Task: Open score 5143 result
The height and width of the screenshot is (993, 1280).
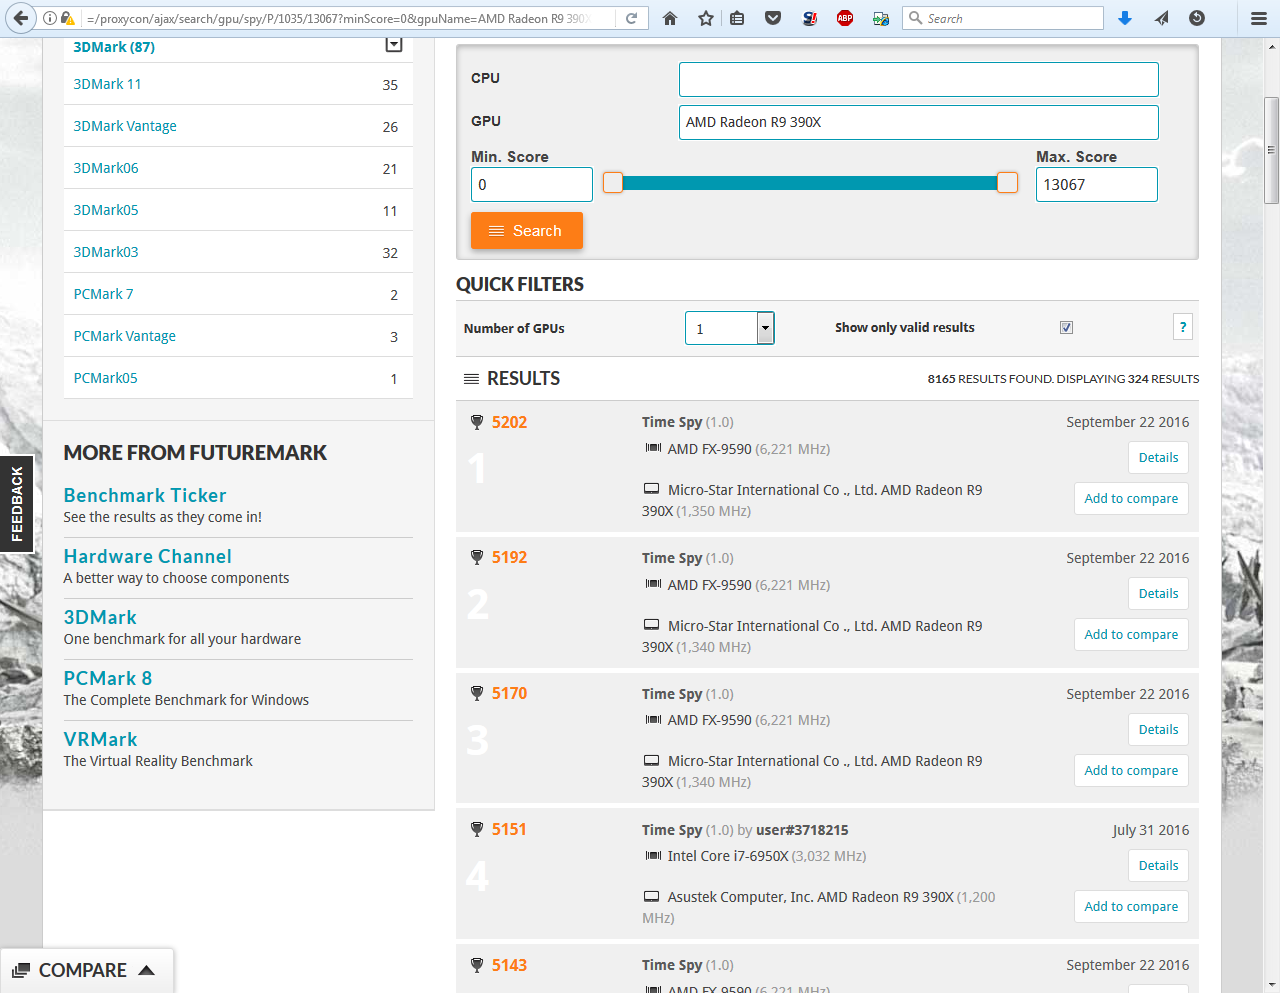Action: [x=509, y=966]
